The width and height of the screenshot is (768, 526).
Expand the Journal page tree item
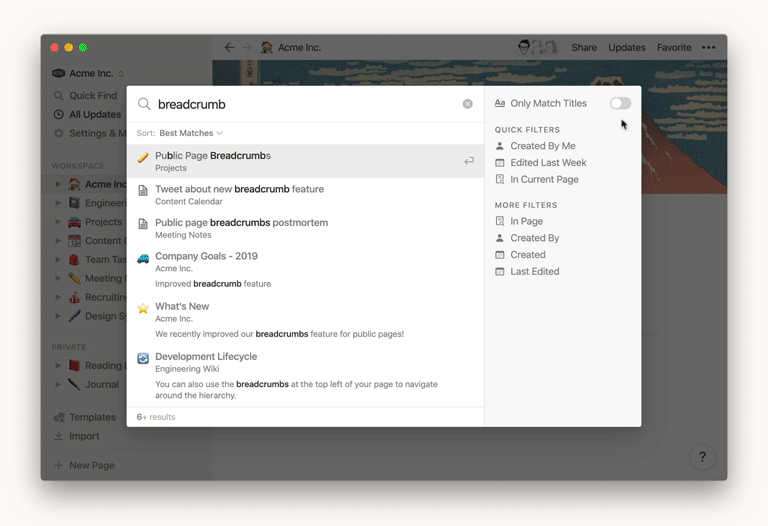58,384
